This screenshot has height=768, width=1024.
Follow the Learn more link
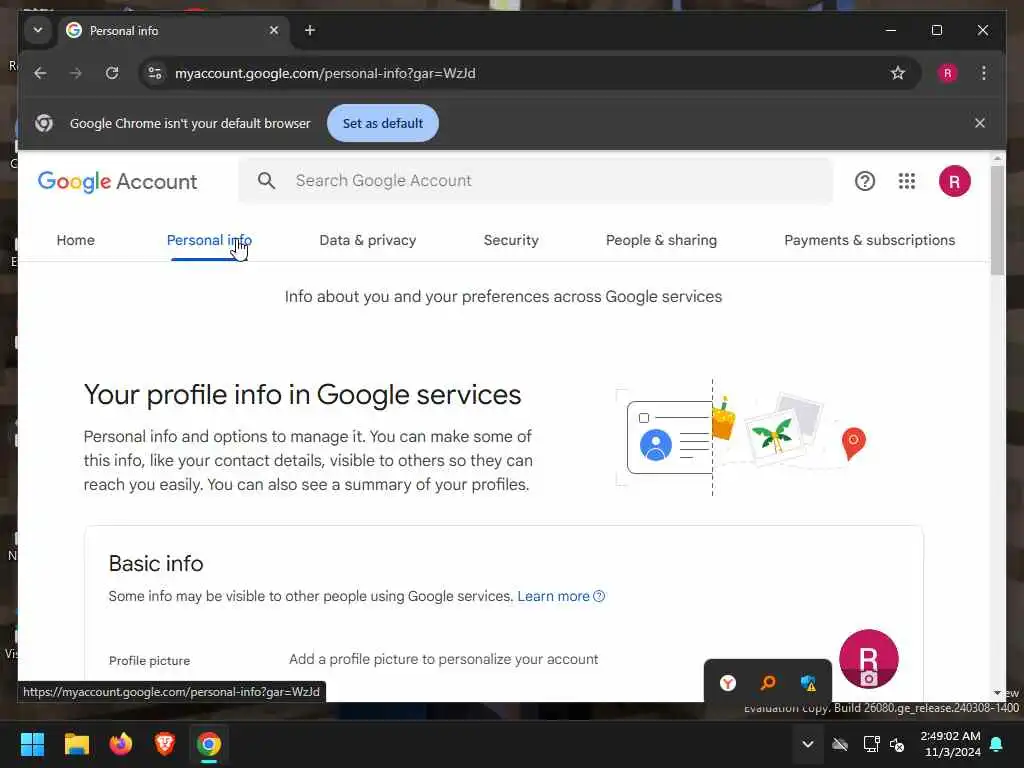pyautogui.click(x=561, y=596)
